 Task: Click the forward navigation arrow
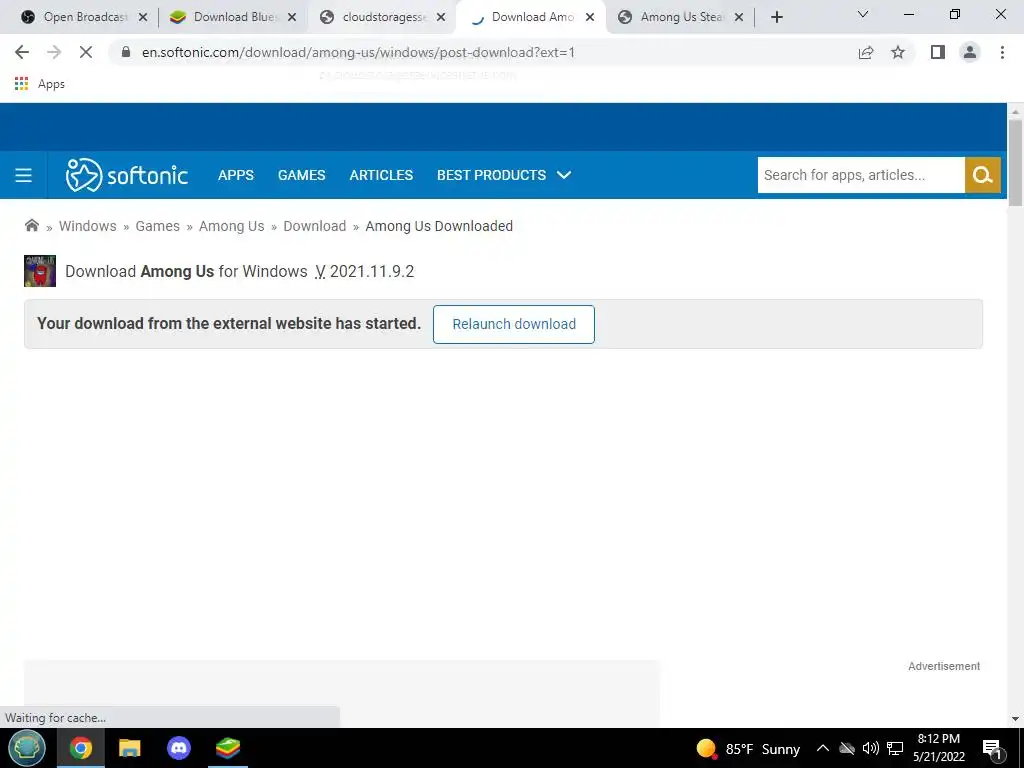[54, 52]
